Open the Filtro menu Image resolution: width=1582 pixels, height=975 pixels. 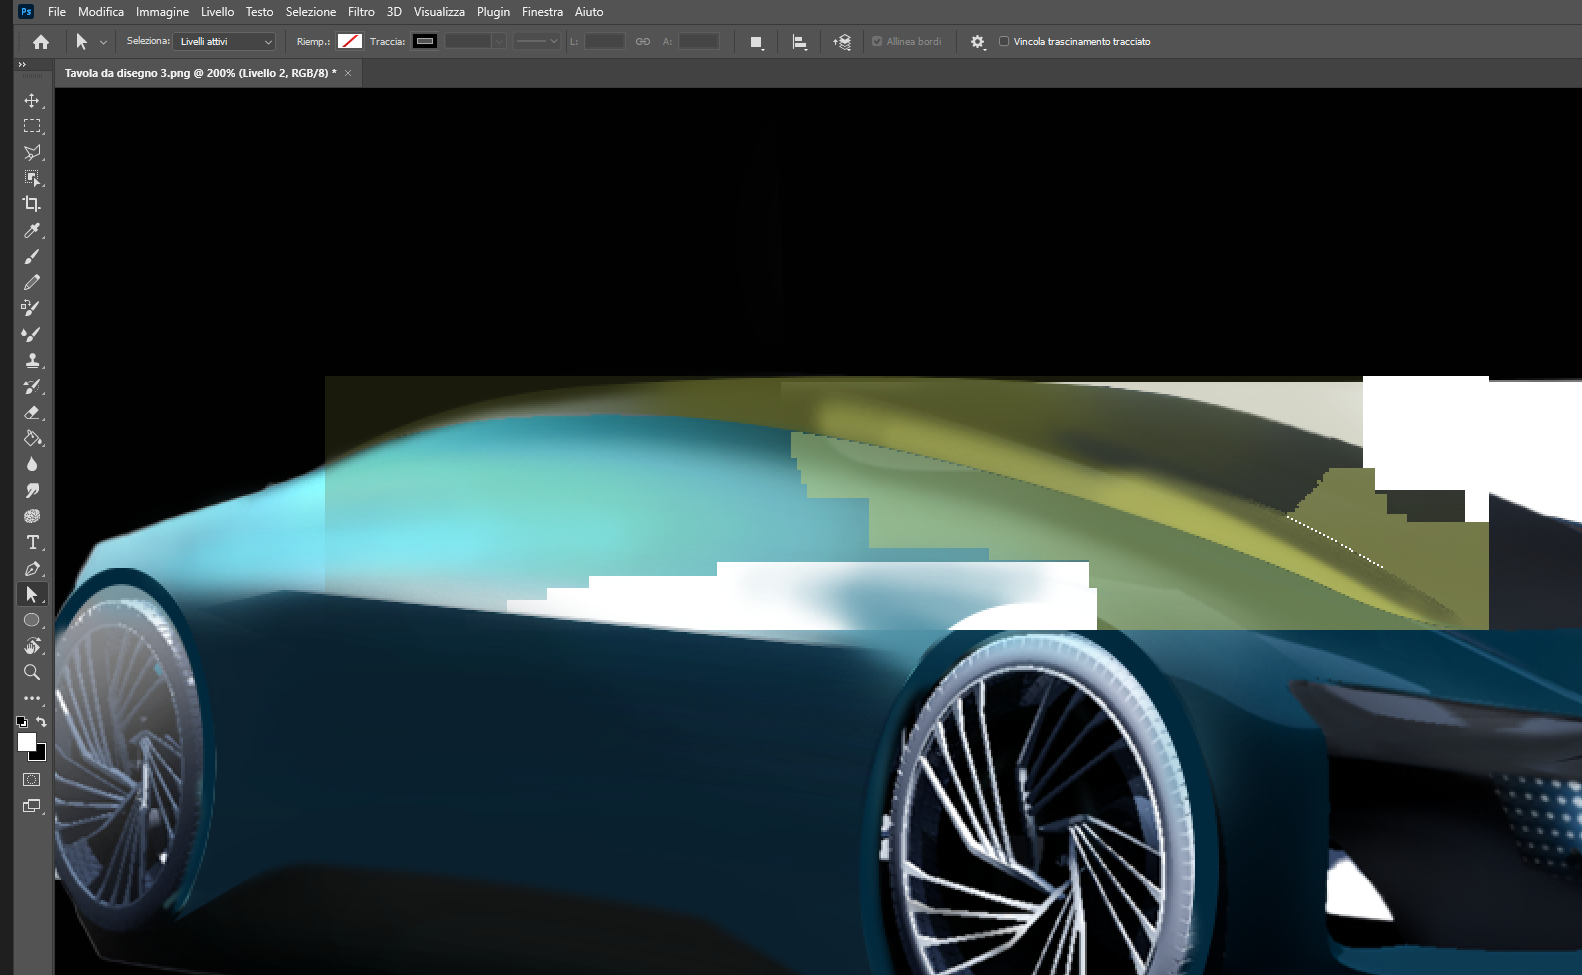tap(361, 12)
